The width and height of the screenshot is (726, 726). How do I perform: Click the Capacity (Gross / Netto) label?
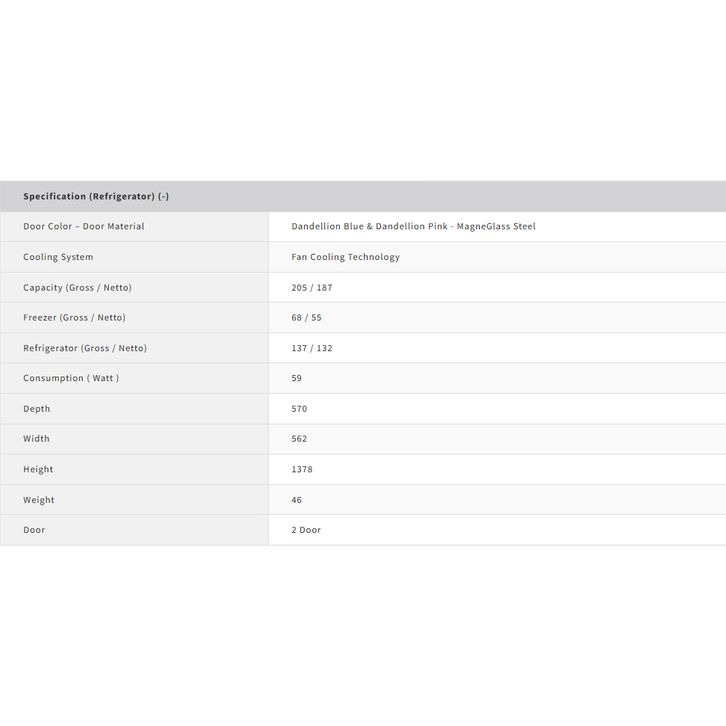point(77,288)
